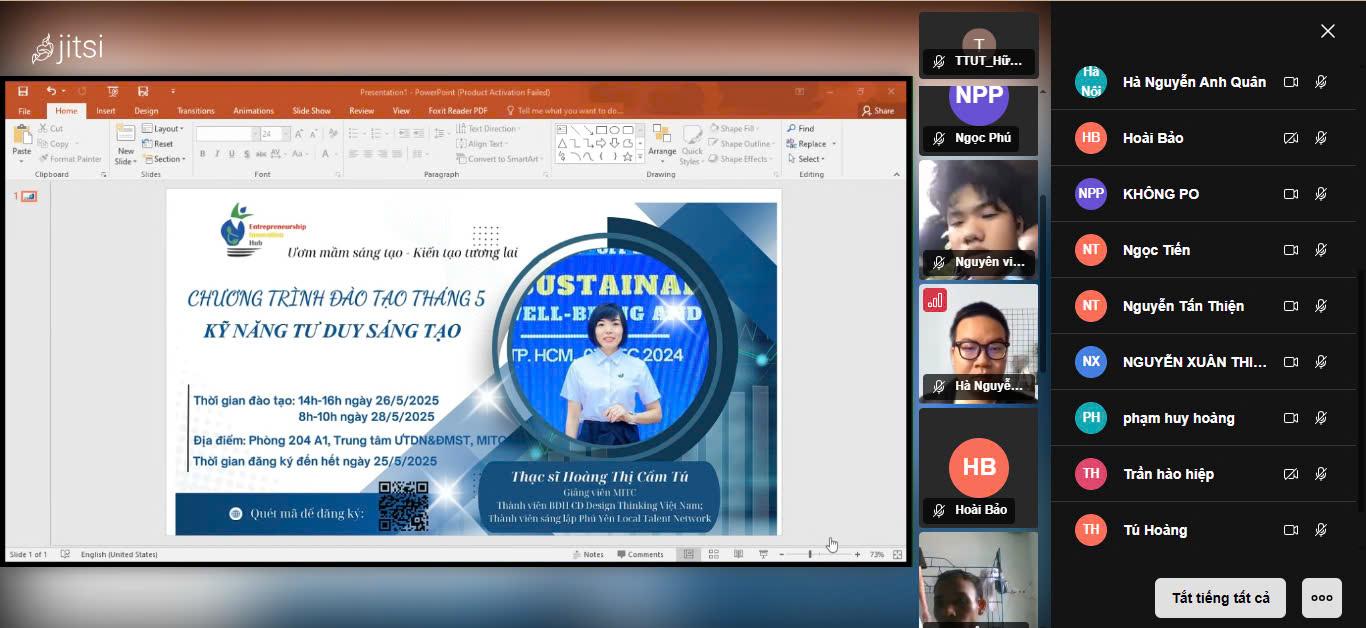Click the Share button in PowerPoint
1366x628 pixels.
[x=878, y=111]
